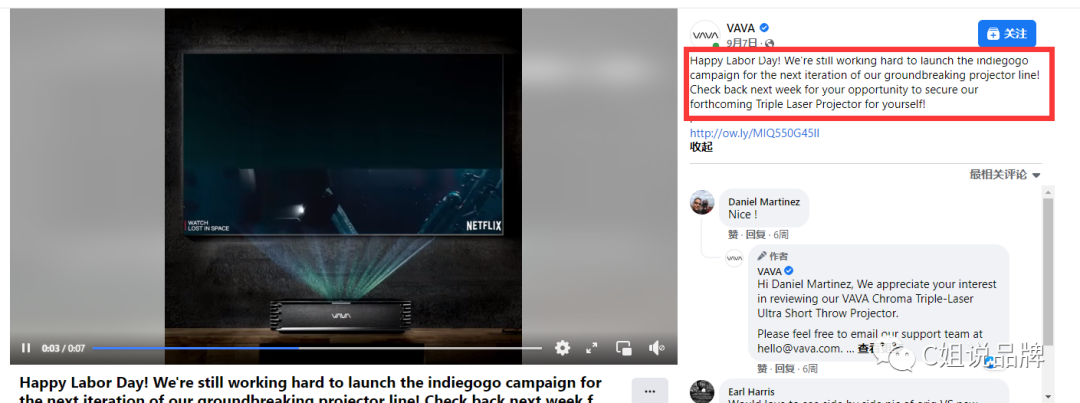Expand the video to fullscreen
This screenshot has width=1080, height=403.
click(592, 348)
